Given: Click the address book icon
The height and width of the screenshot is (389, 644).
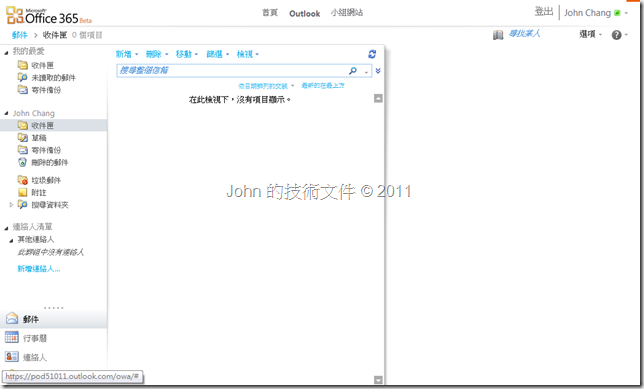Looking at the screenshot, I should pos(498,35).
